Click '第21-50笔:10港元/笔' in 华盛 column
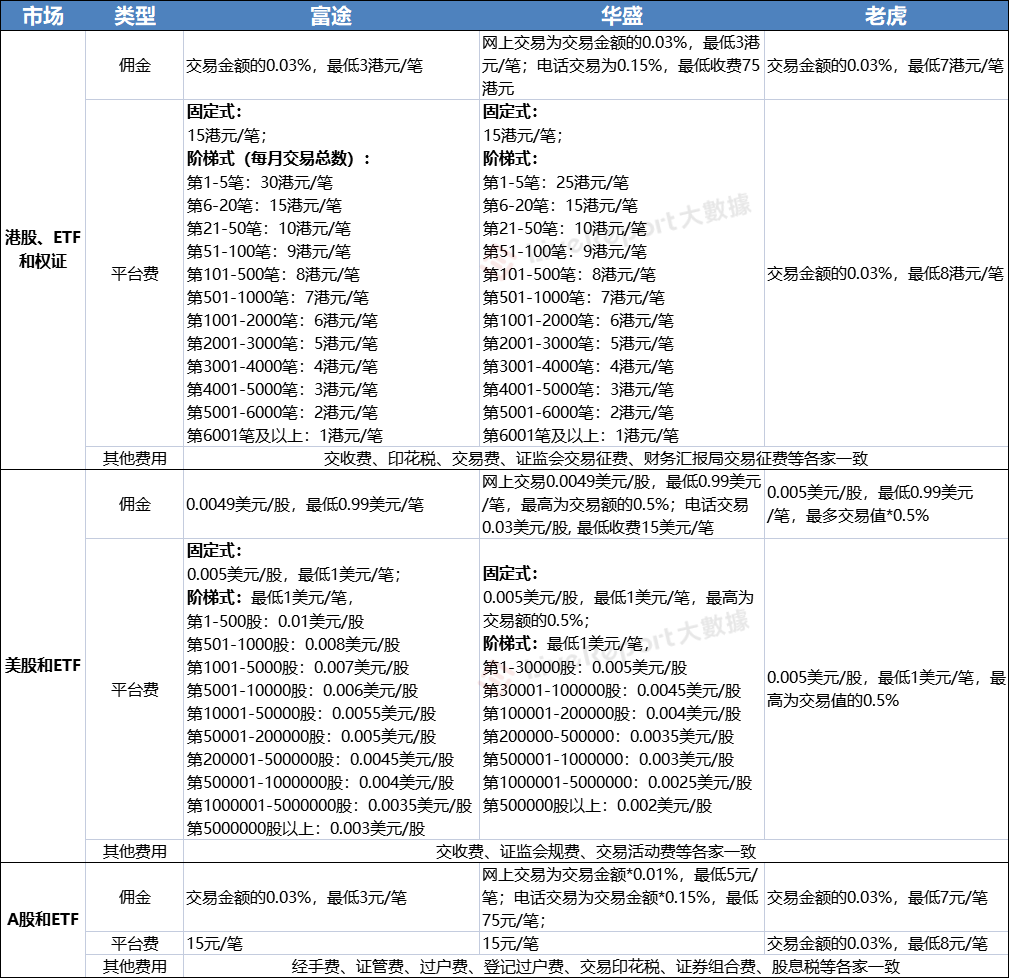Screen dimensions: 1009x978 (565, 228)
